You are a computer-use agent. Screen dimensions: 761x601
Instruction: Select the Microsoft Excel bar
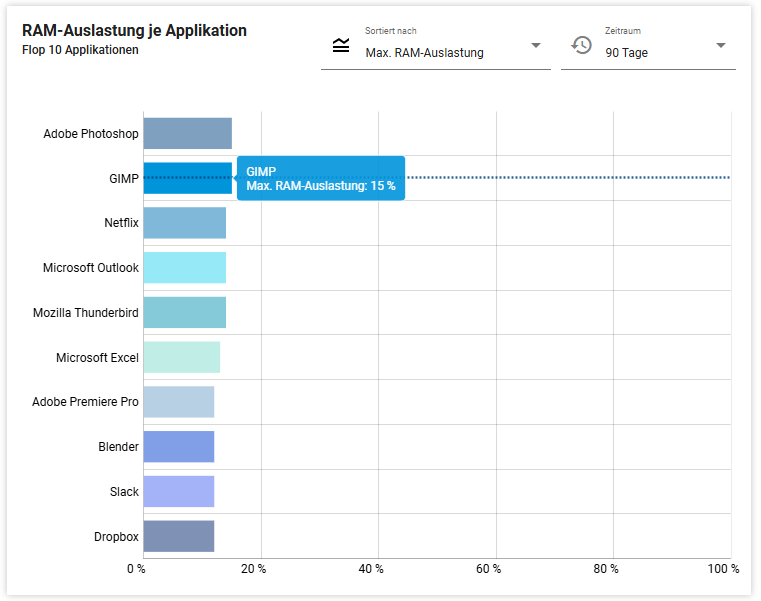pyautogui.click(x=181, y=357)
